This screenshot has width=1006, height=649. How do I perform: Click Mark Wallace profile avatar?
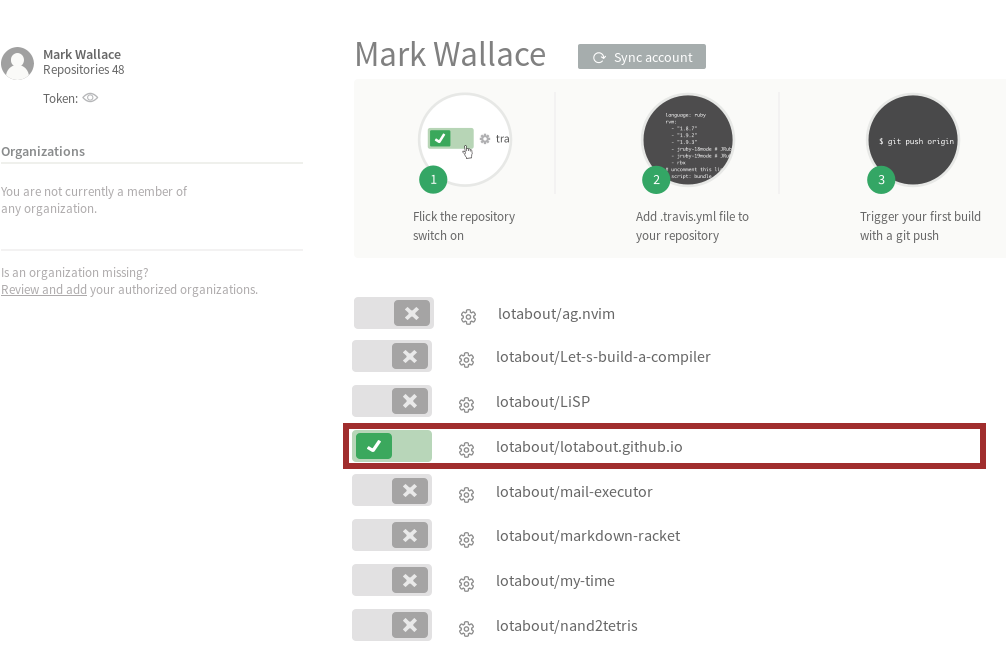[18, 63]
